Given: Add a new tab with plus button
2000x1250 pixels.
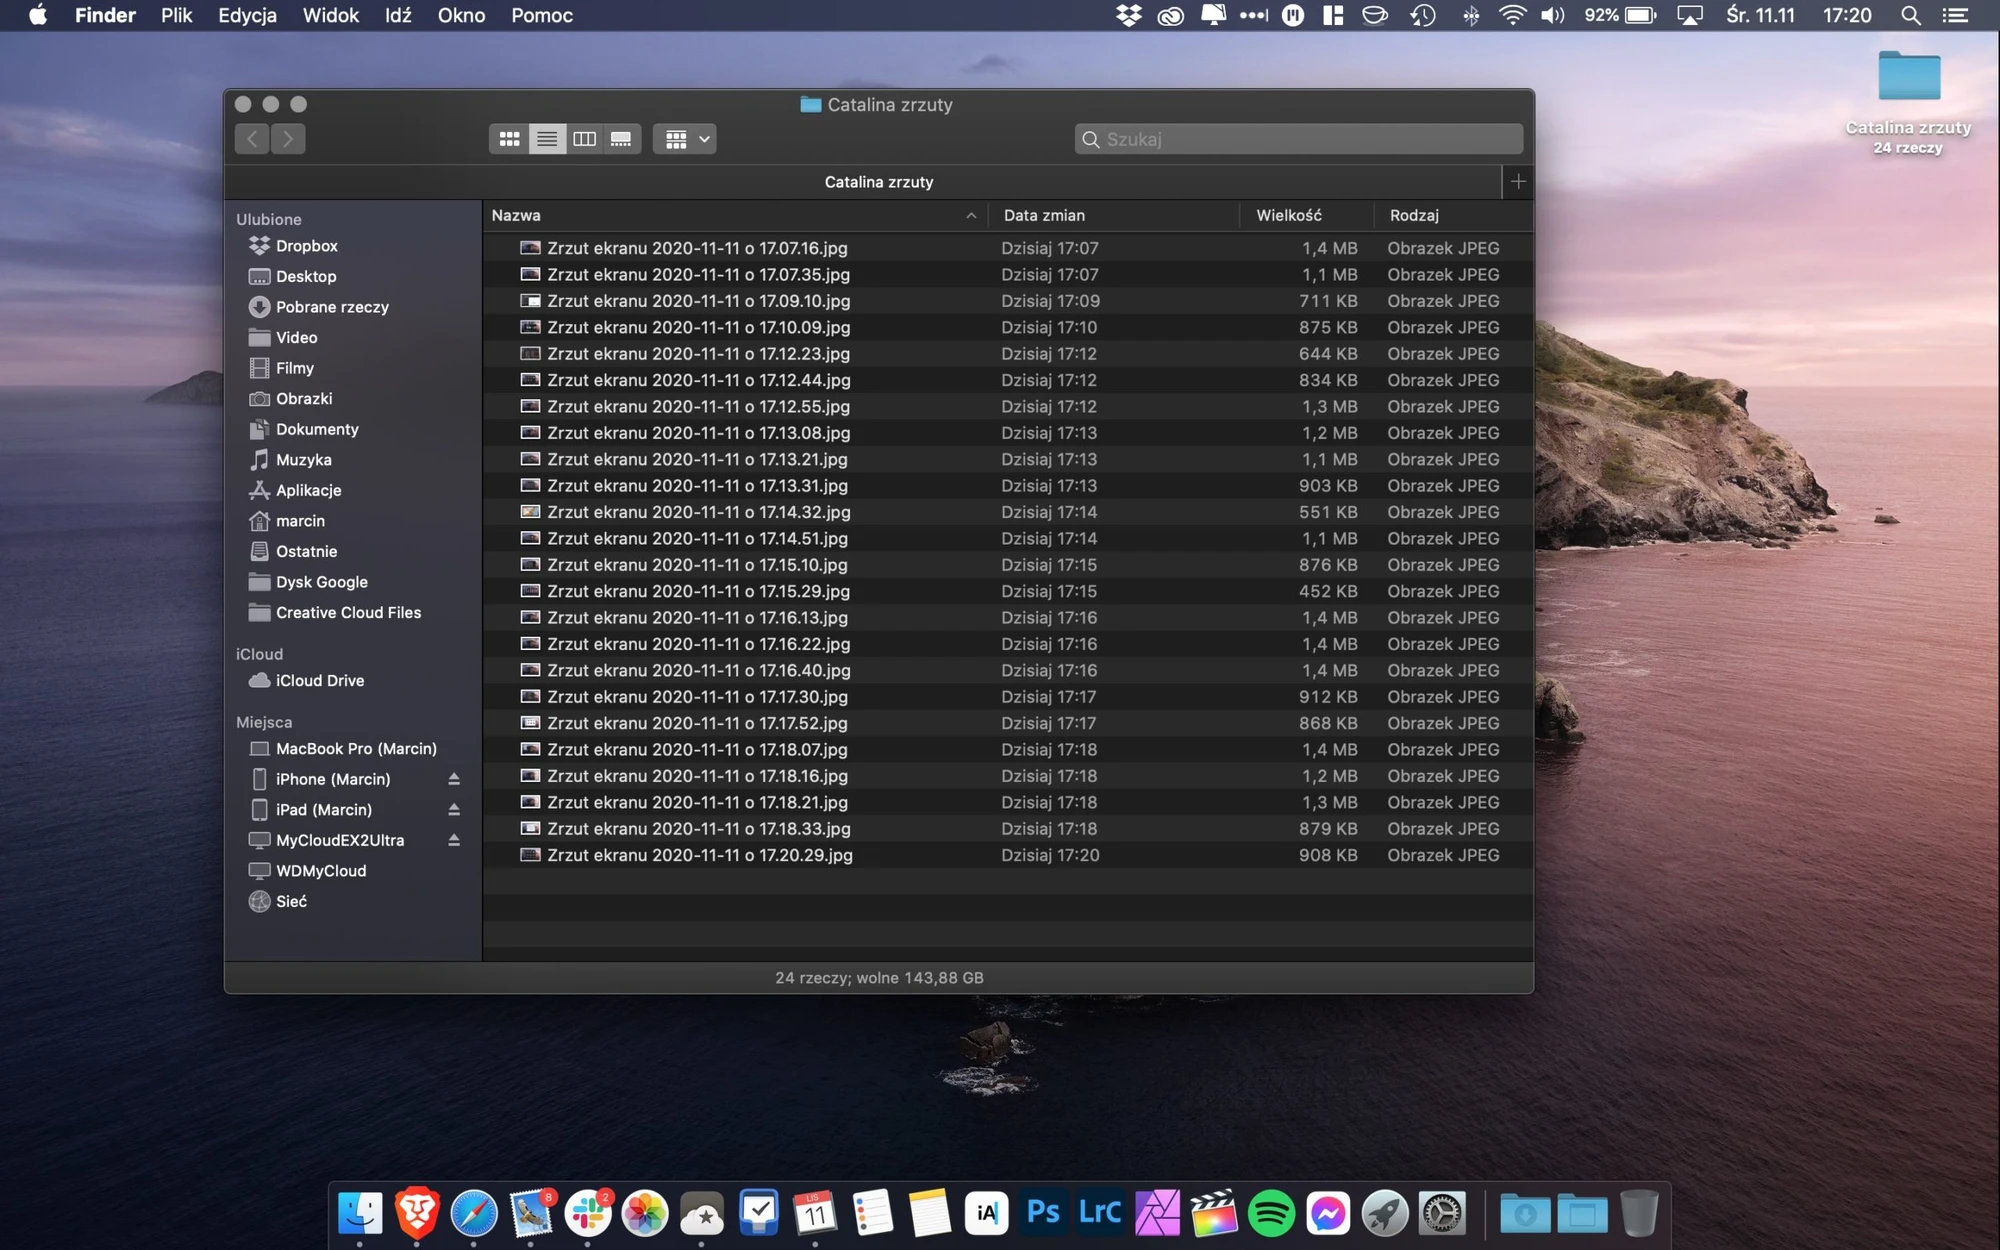Looking at the screenshot, I should pyautogui.click(x=1518, y=181).
